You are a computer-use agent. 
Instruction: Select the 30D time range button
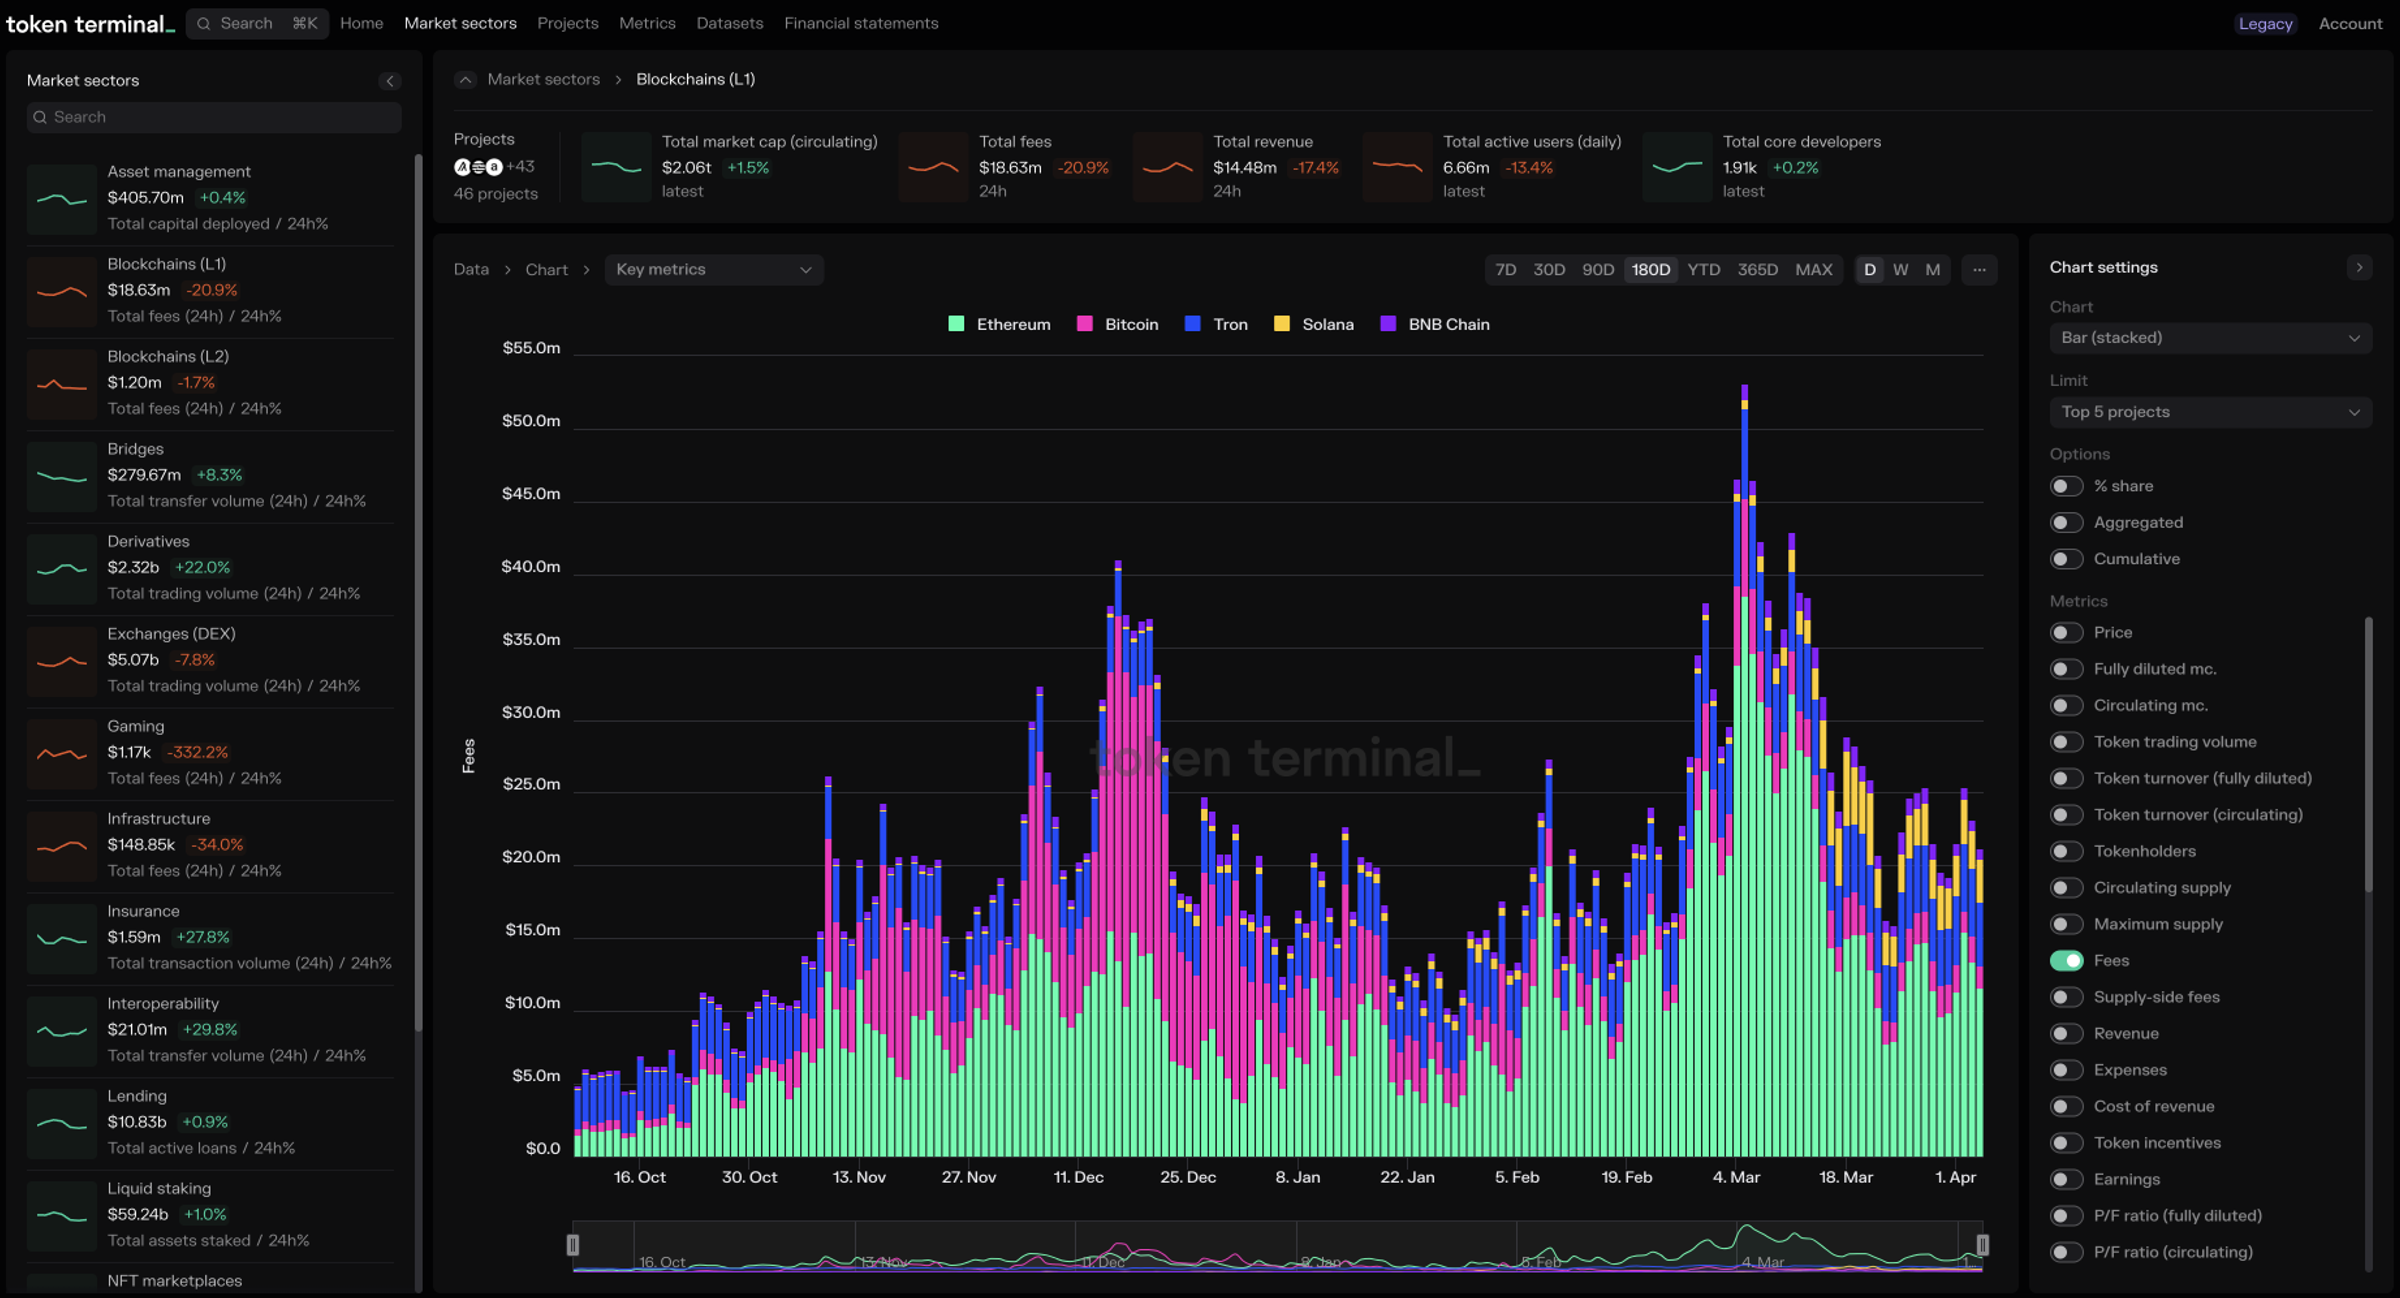[1549, 269]
